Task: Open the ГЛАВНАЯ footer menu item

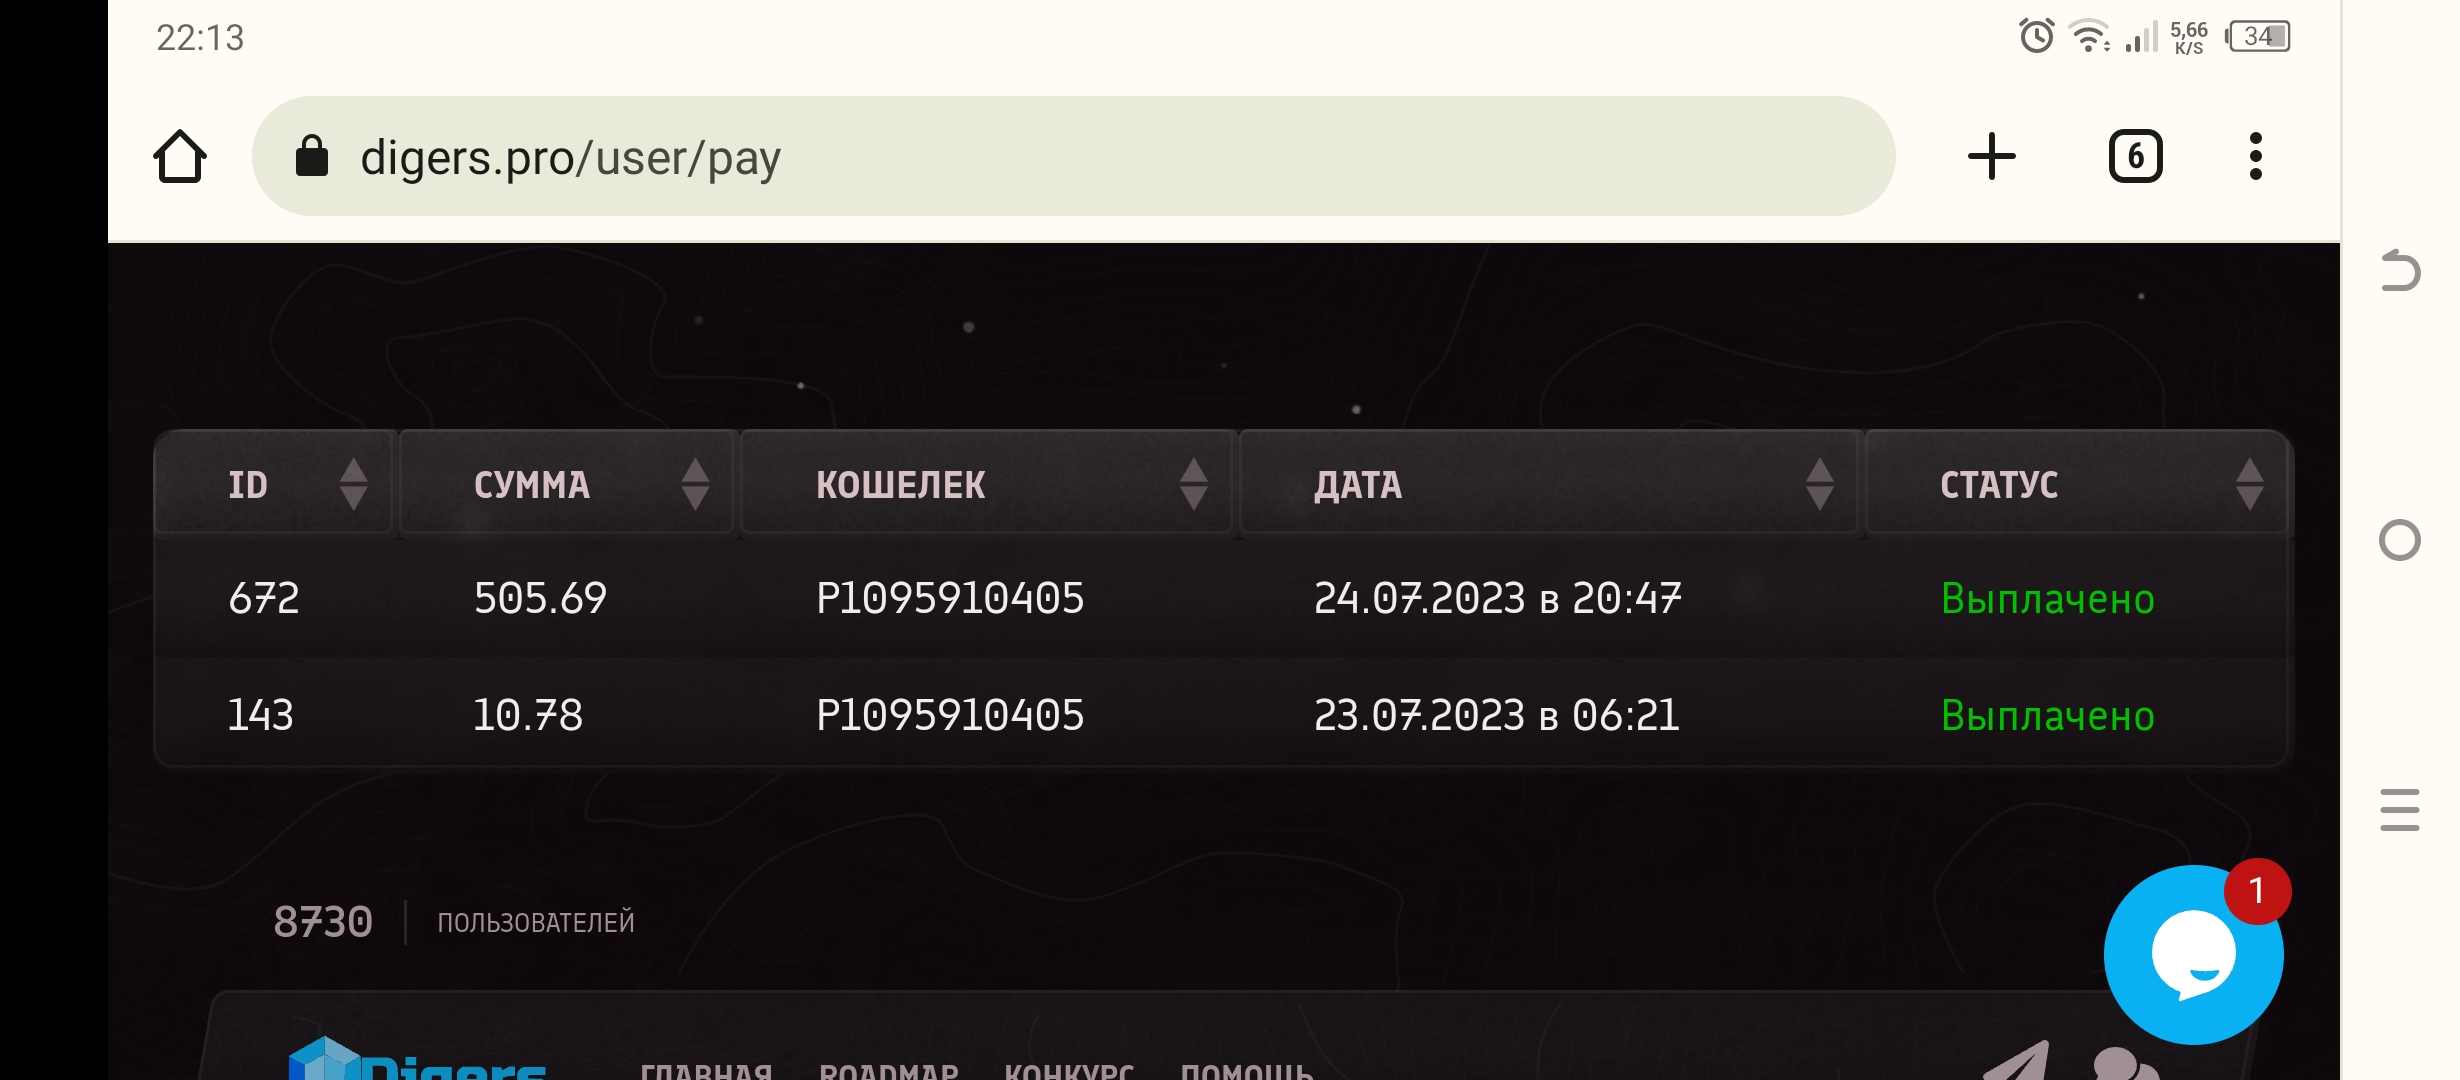Action: click(x=706, y=1070)
